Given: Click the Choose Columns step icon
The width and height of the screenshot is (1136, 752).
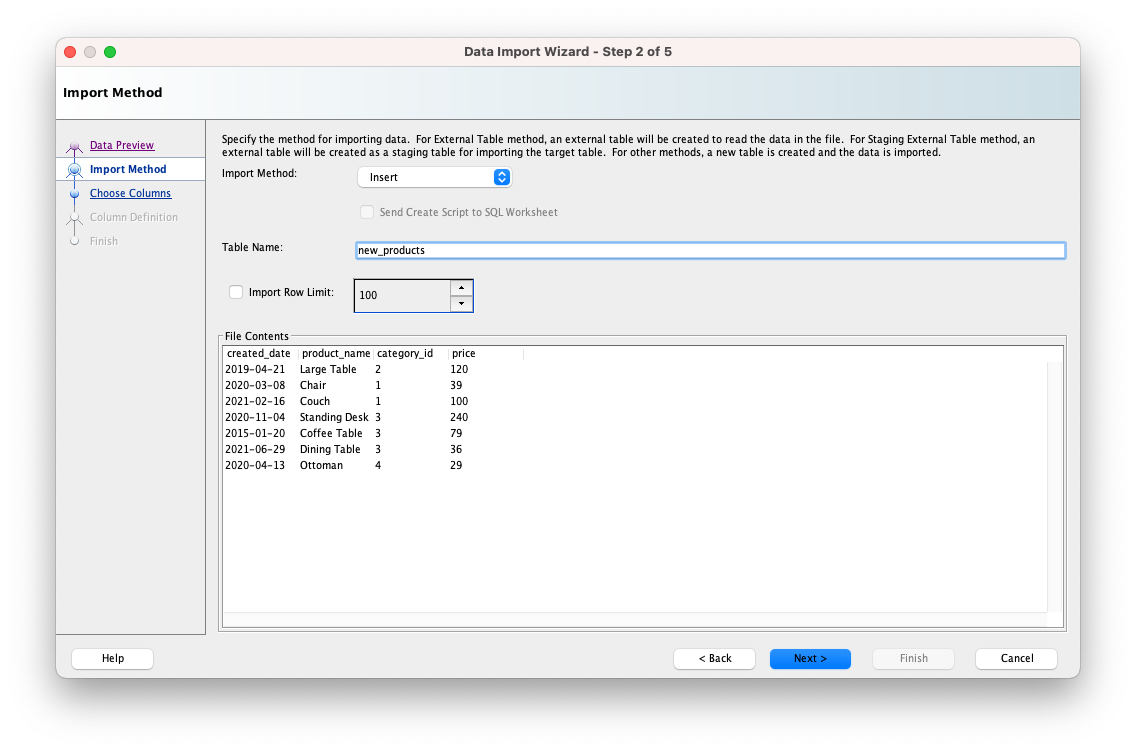Looking at the screenshot, I should coord(74,193).
